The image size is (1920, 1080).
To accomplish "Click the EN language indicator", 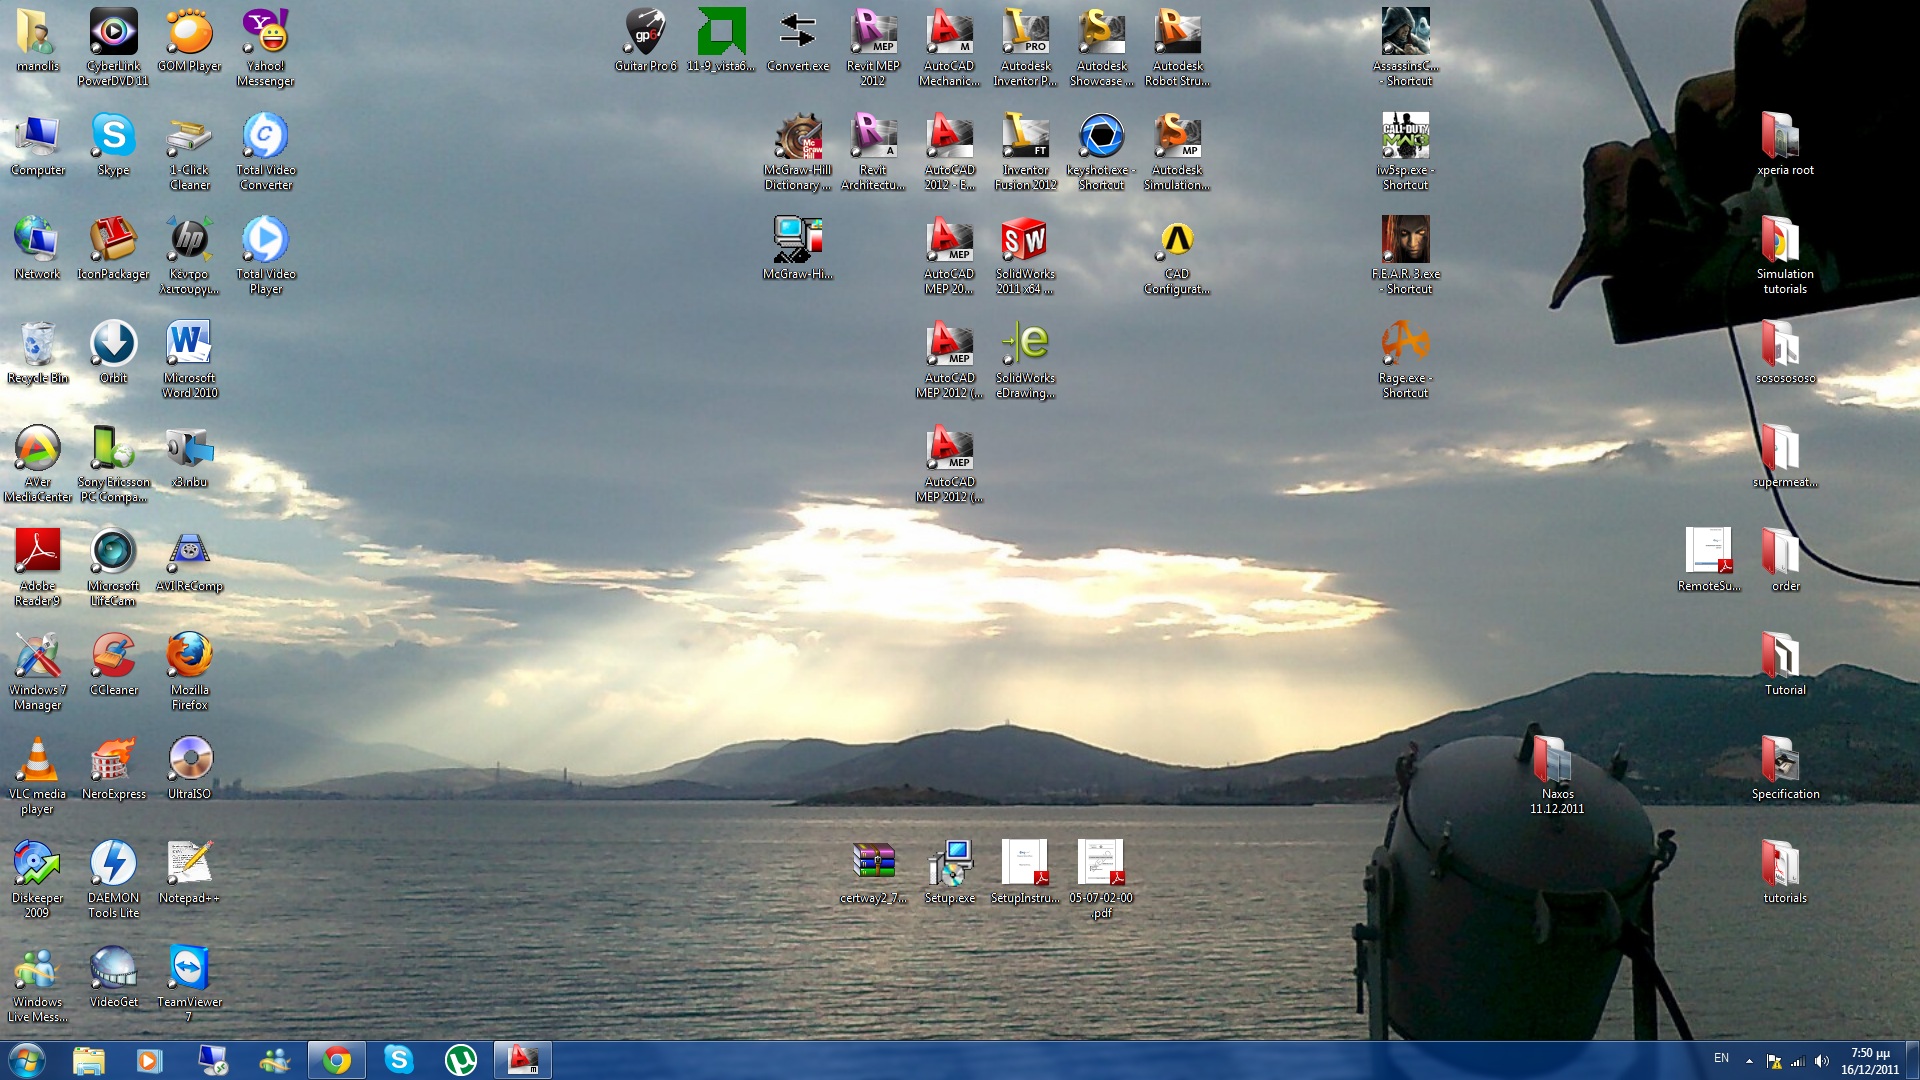I will pos(1721,1058).
